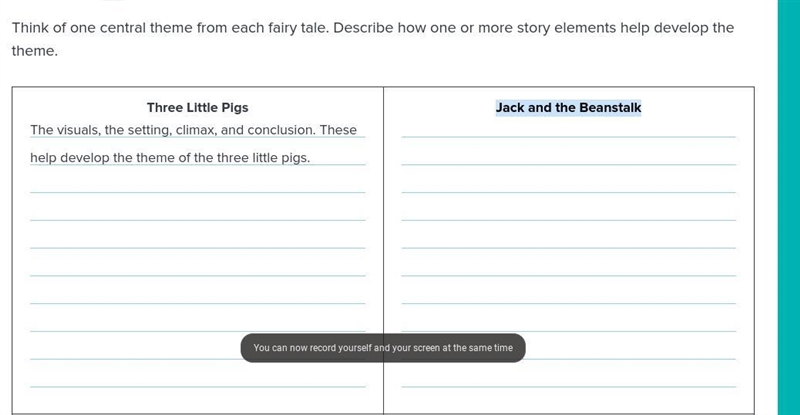Click the teal vertical bar at the page edge

click(x=789, y=207)
